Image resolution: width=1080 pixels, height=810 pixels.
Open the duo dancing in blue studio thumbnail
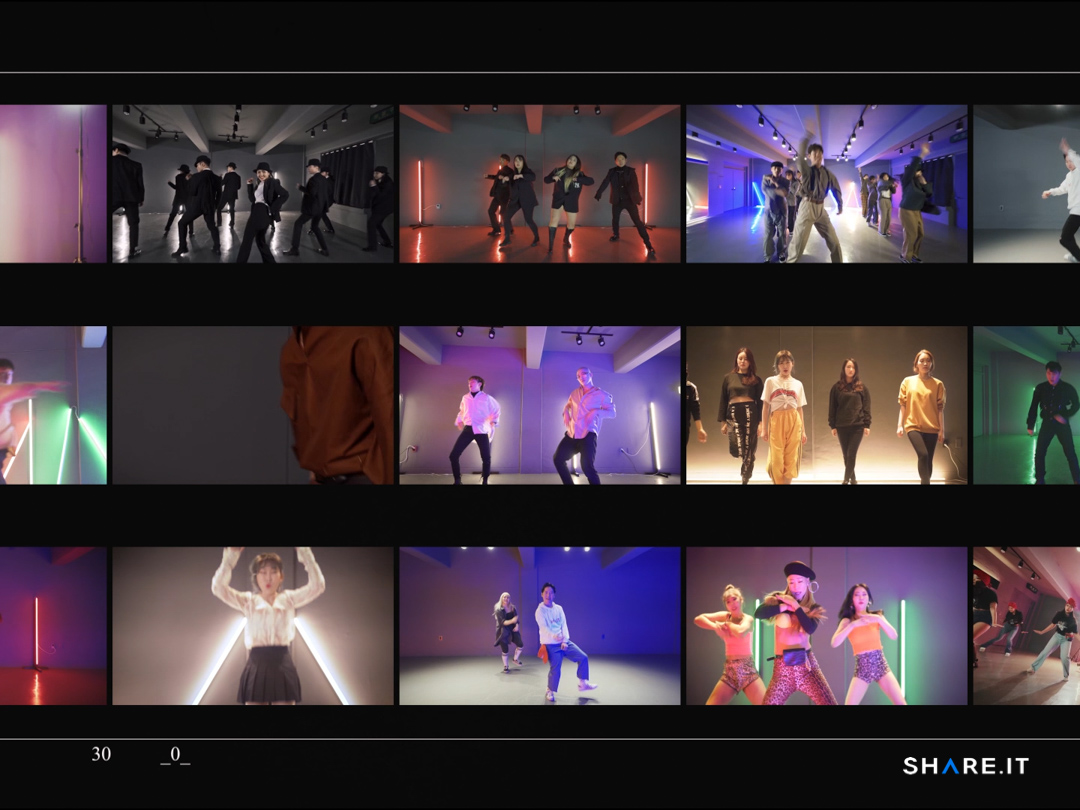click(x=540, y=626)
